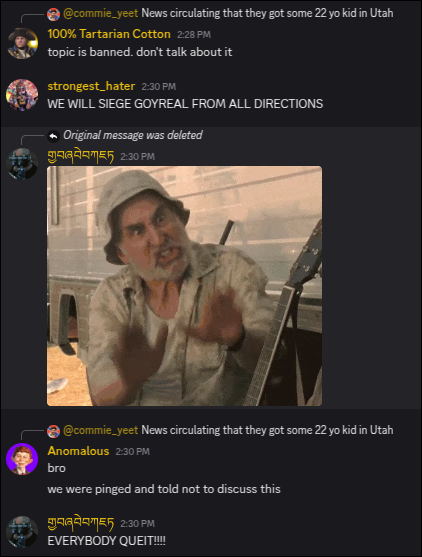Click the small commie_yeet avatar in the top reply
The height and width of the screenshot is (557, 422).
point(53,14)
